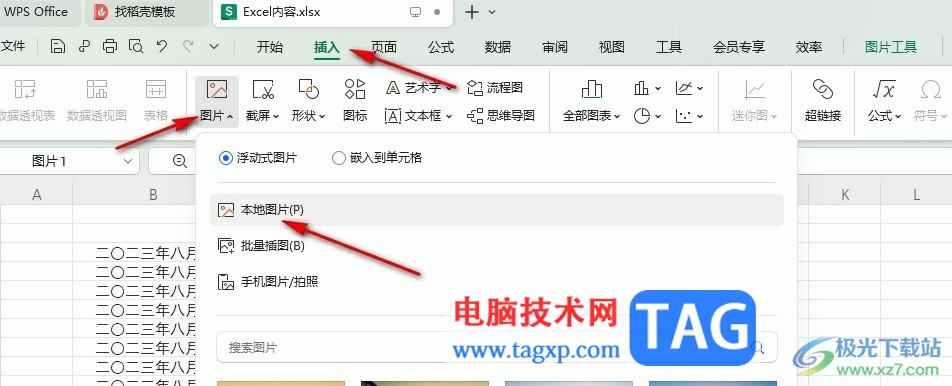Image resolution: width=952 pixels, height=386 pixels.
Task: Open the 艺术字 WordArt dropdown
Action: pos(418,88)
